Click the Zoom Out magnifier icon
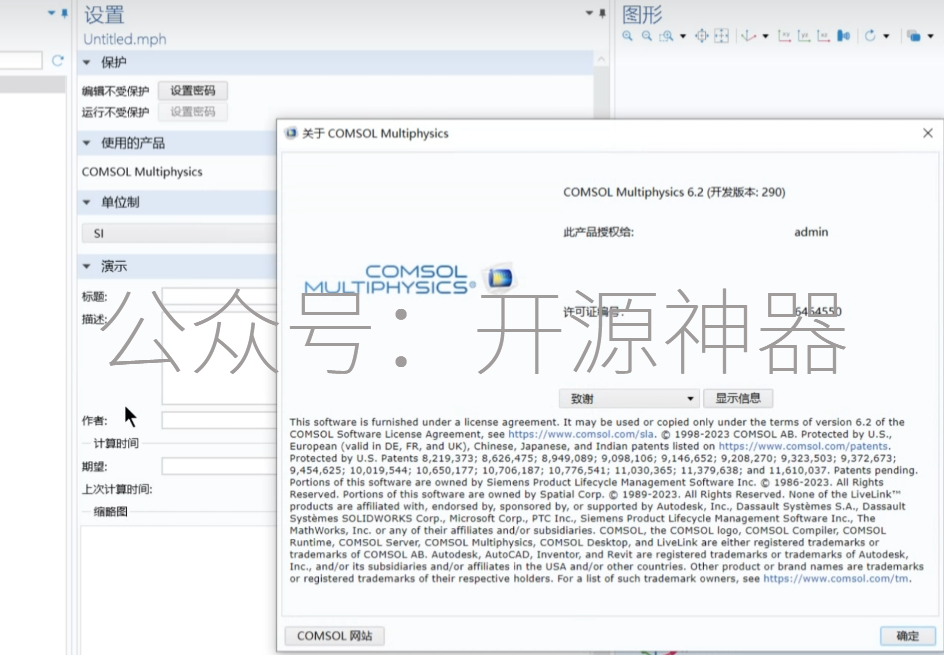 (x=647, y=36)
